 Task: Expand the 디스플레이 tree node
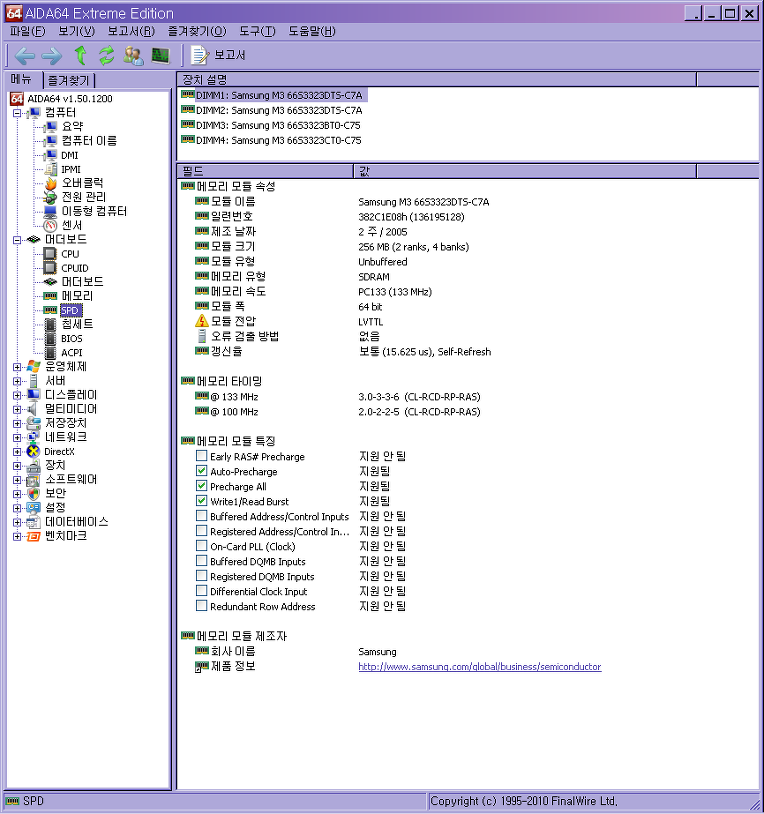click(x=17, y=395)
